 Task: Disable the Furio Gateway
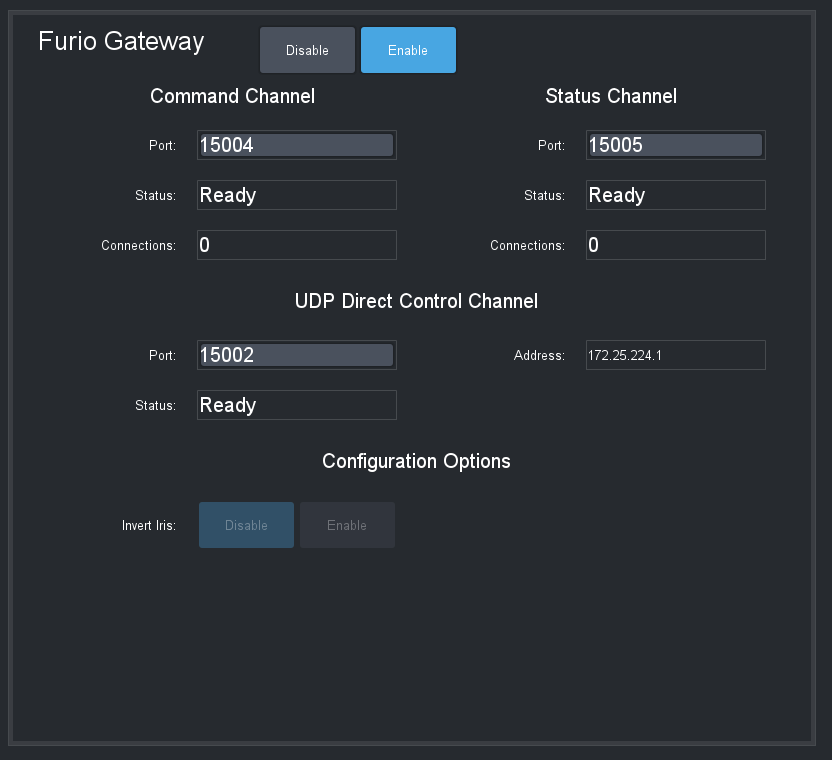point(307,49)
